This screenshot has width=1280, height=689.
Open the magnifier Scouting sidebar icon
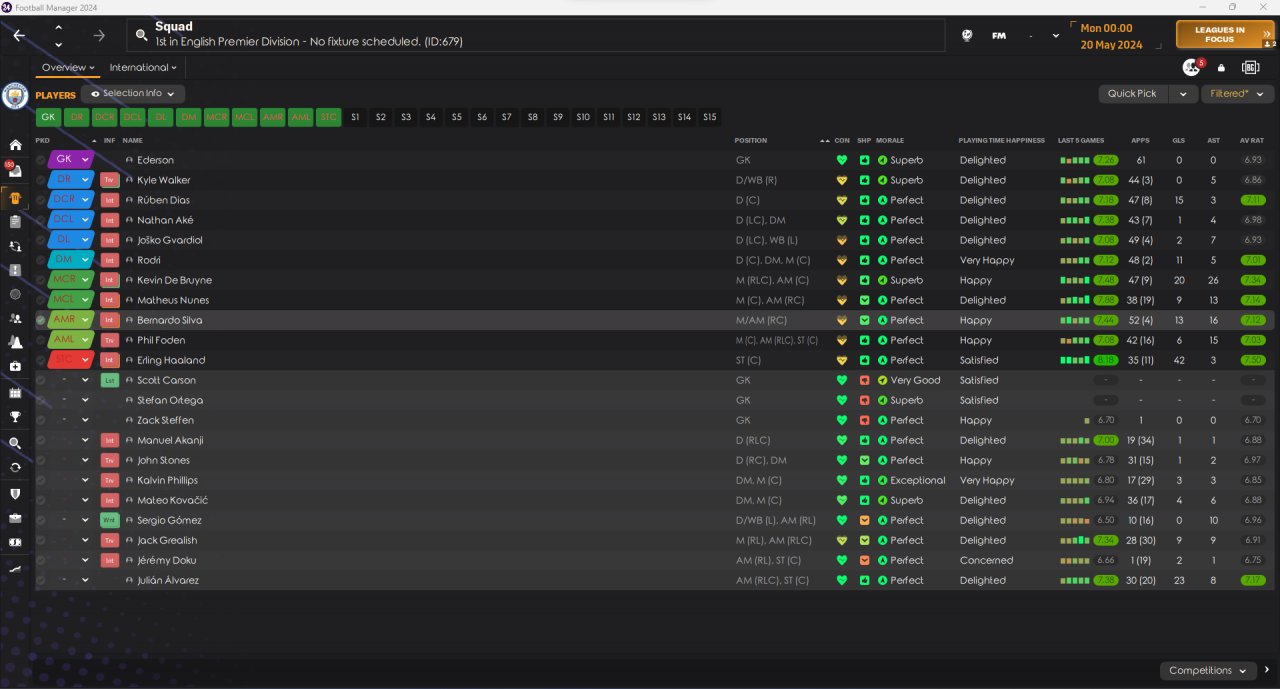[x=15, y=443]
